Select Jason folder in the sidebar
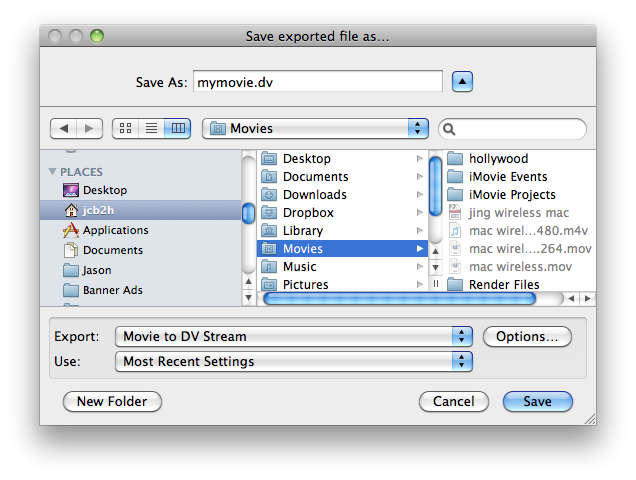Image resolution: width=636 pixels, height=480 pixels. tap(140, 270)
